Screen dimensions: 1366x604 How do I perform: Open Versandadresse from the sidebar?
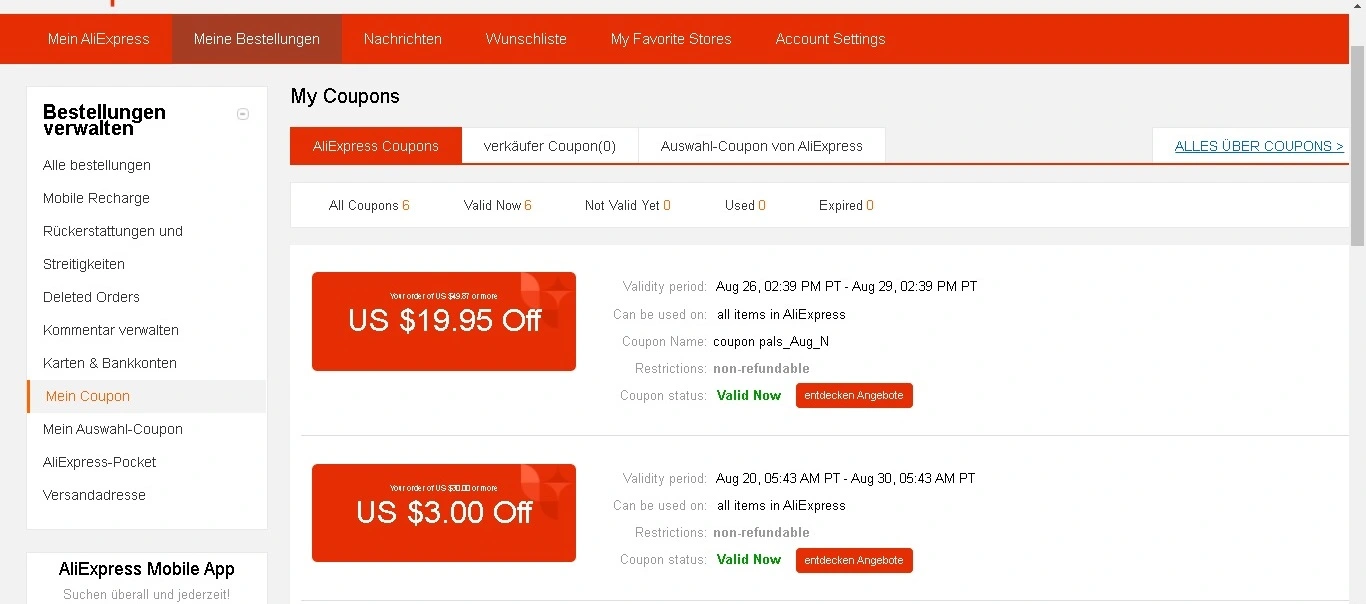(x=94, y=495)
